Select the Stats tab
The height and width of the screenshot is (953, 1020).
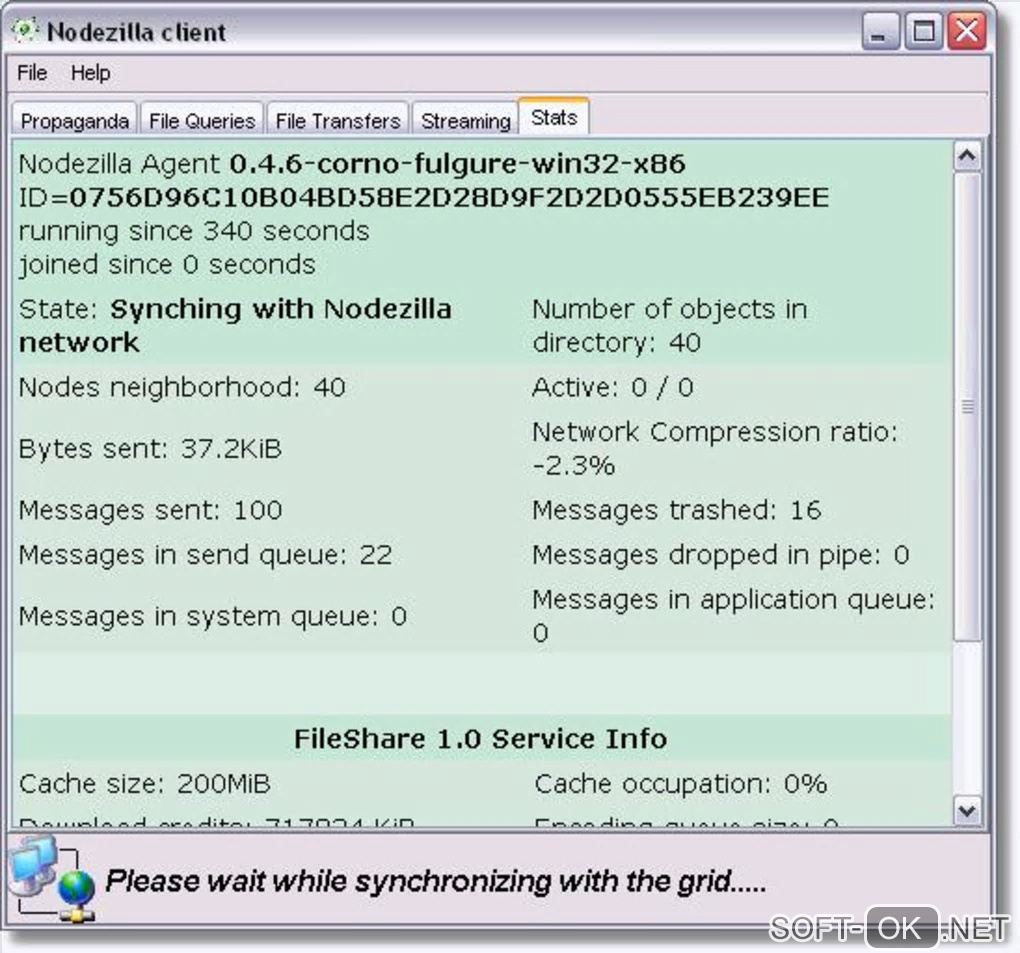tap(554, 117)
